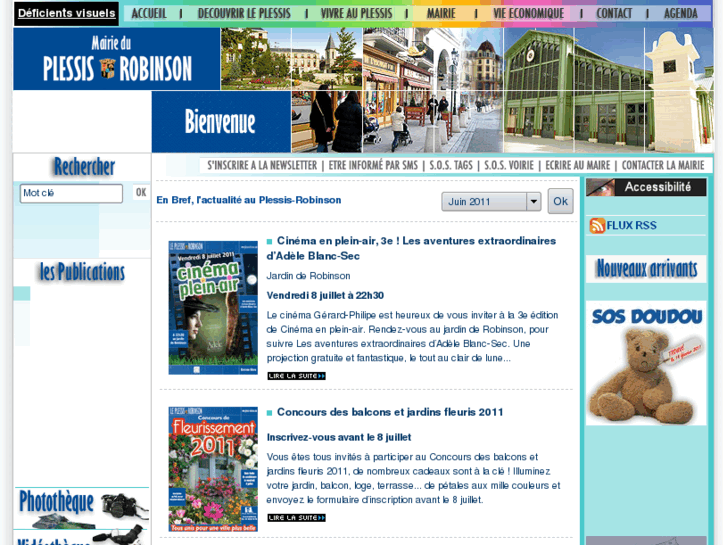The width and height of the screenshot is (727, 545).
Task: Click the Accessibilité banner text
Action: point(657,187)
